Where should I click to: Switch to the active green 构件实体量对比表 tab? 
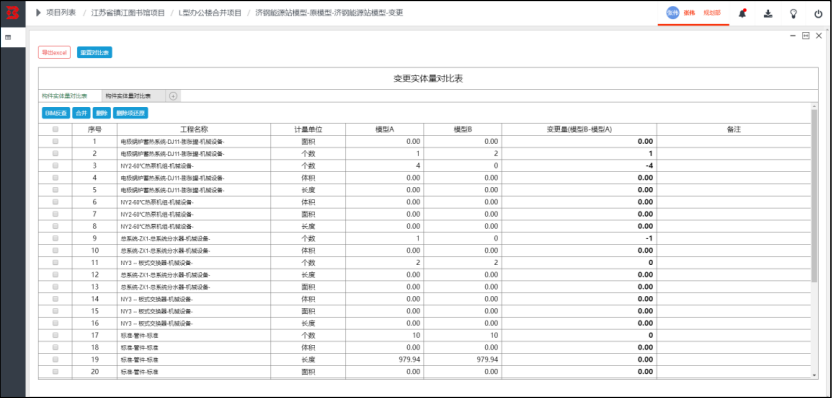70,96
